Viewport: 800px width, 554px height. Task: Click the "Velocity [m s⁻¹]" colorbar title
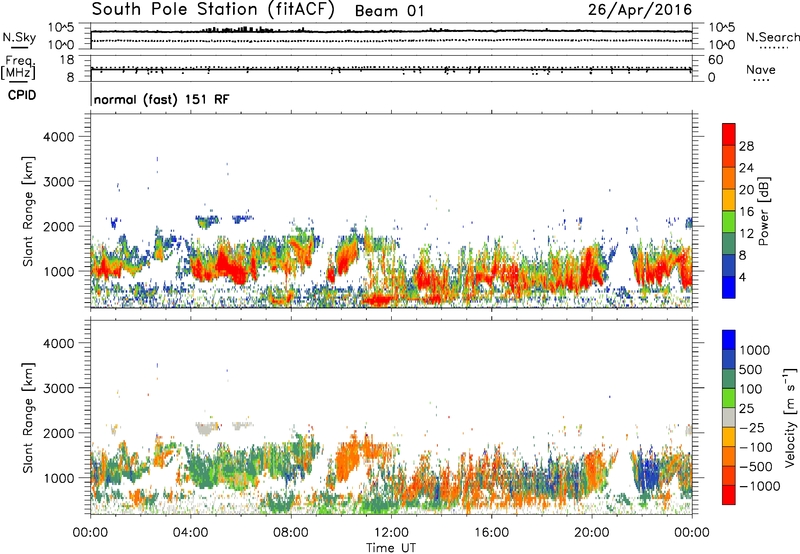click(790, 417)
